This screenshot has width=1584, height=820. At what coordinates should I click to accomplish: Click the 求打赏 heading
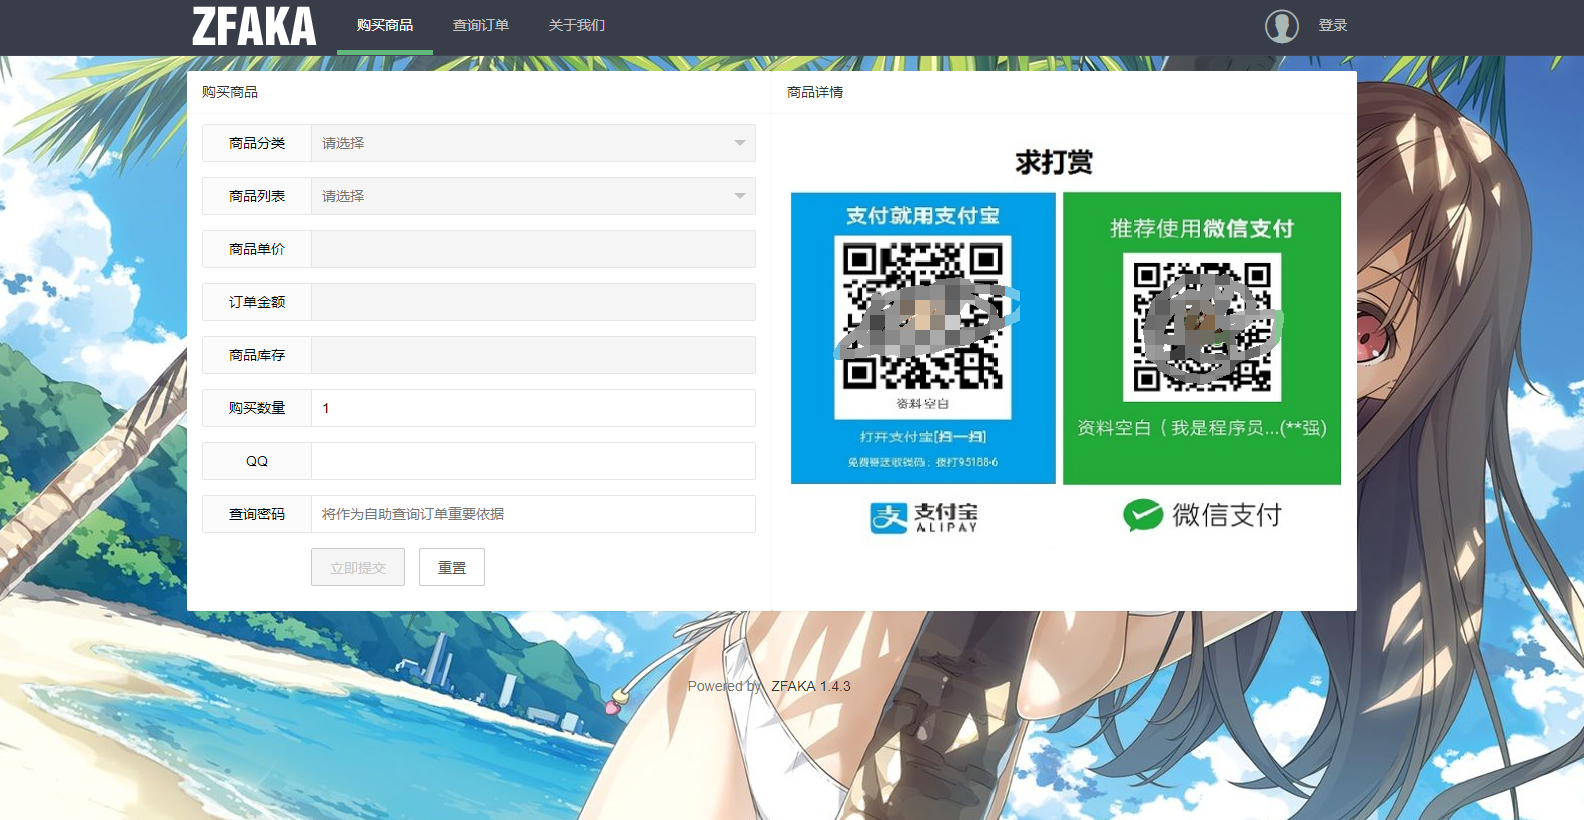click(1054, 162)
